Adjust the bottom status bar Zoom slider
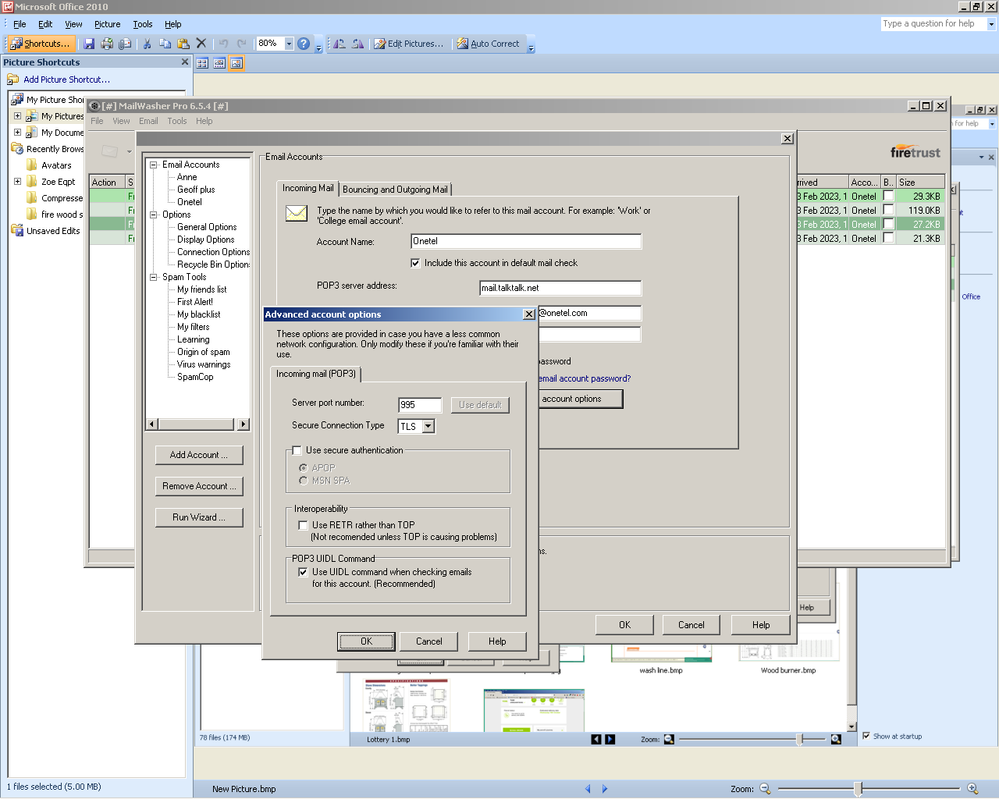 [858, 789]
